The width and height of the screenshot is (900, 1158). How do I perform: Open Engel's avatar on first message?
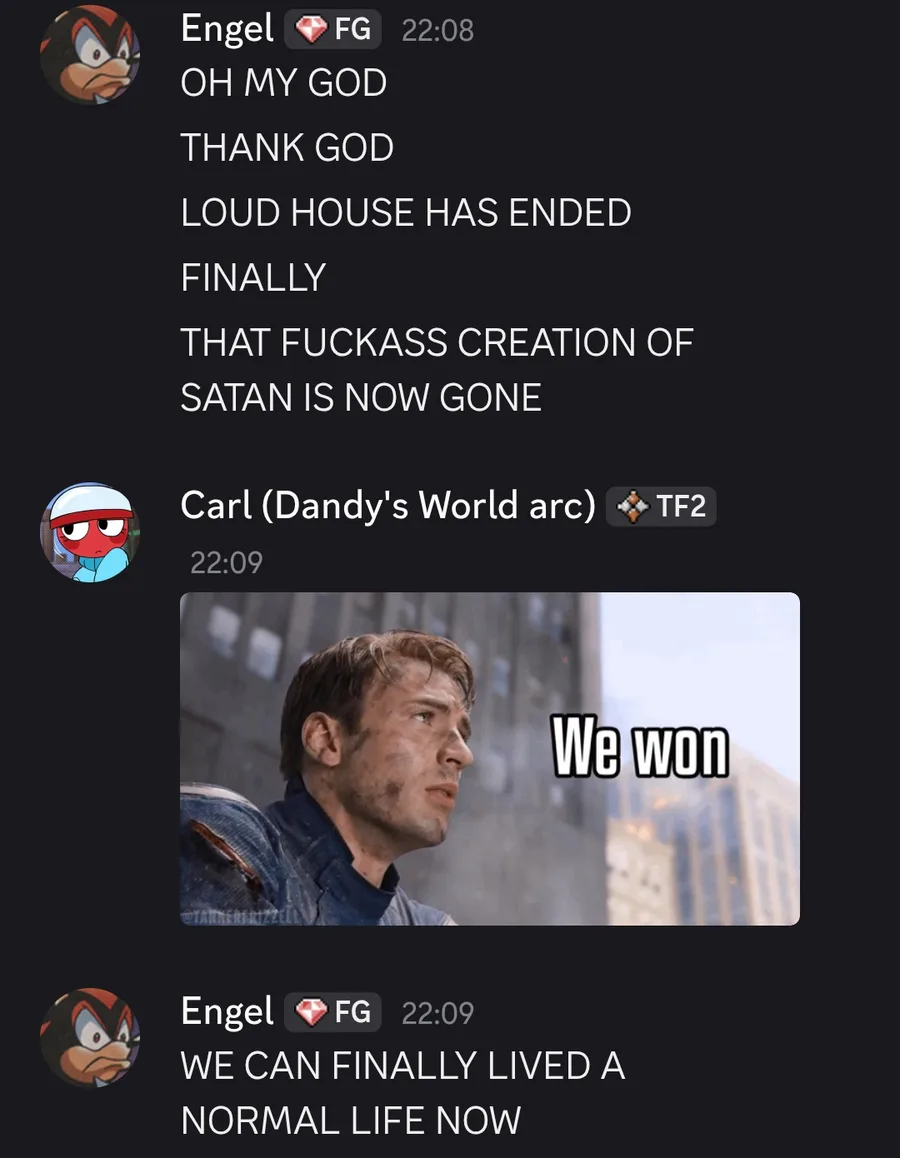click(90, 55)
